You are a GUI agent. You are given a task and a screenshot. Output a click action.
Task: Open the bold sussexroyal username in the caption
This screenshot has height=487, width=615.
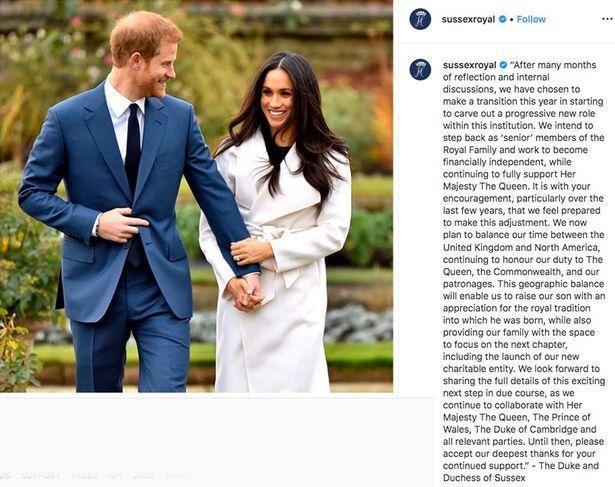click(x=469, y=65)
